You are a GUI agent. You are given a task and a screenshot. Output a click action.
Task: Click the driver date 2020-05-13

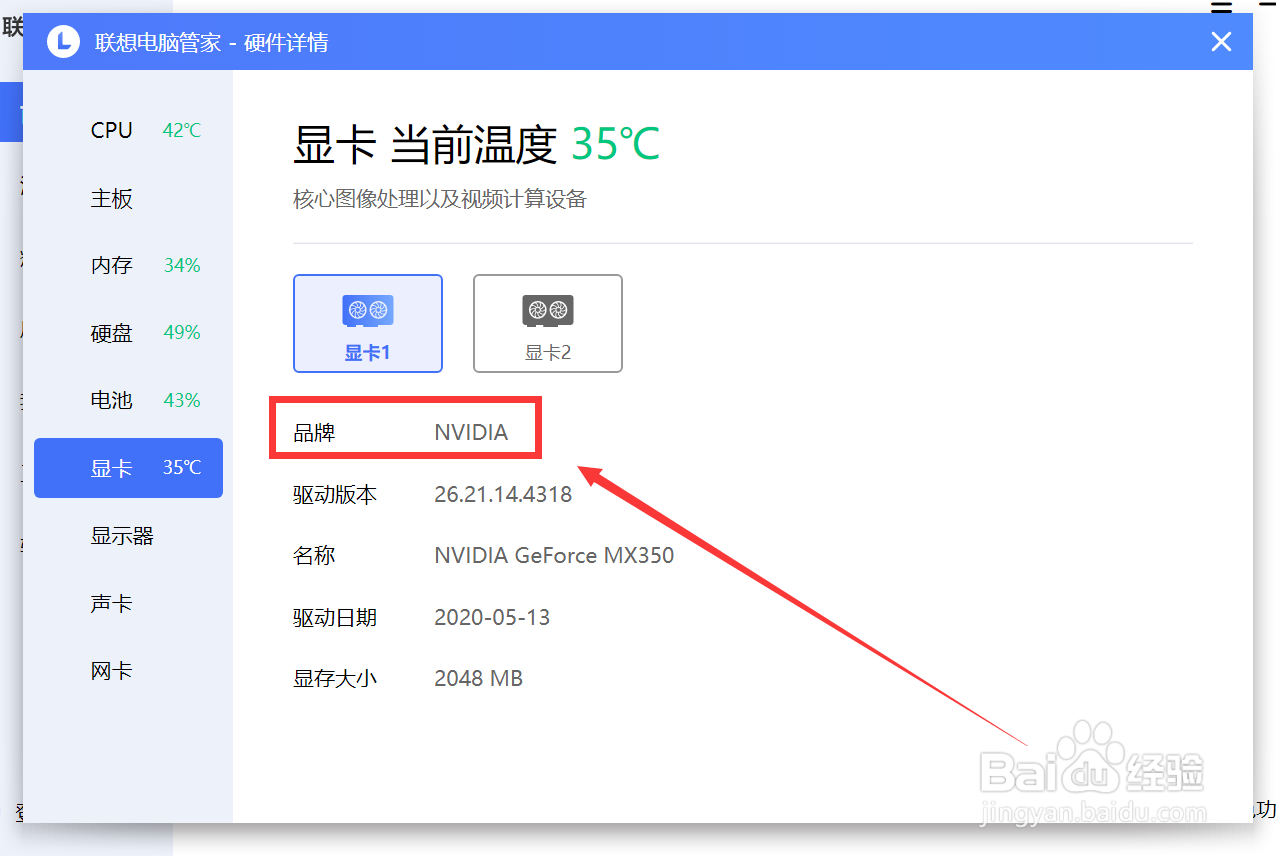(x=492, y=617)
